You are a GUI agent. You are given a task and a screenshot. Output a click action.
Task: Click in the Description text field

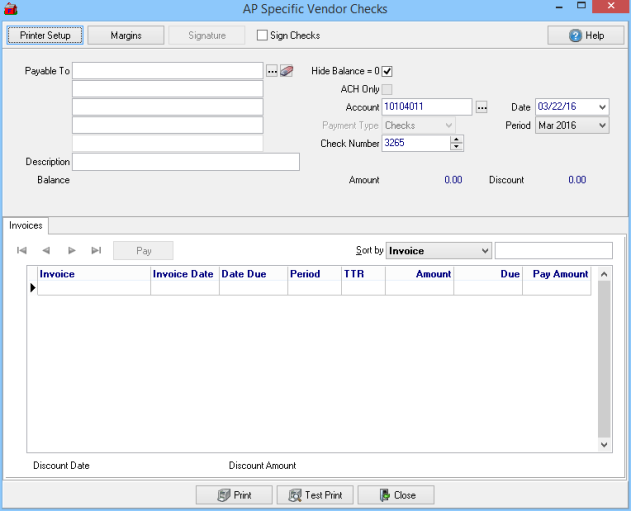point(186,162)
